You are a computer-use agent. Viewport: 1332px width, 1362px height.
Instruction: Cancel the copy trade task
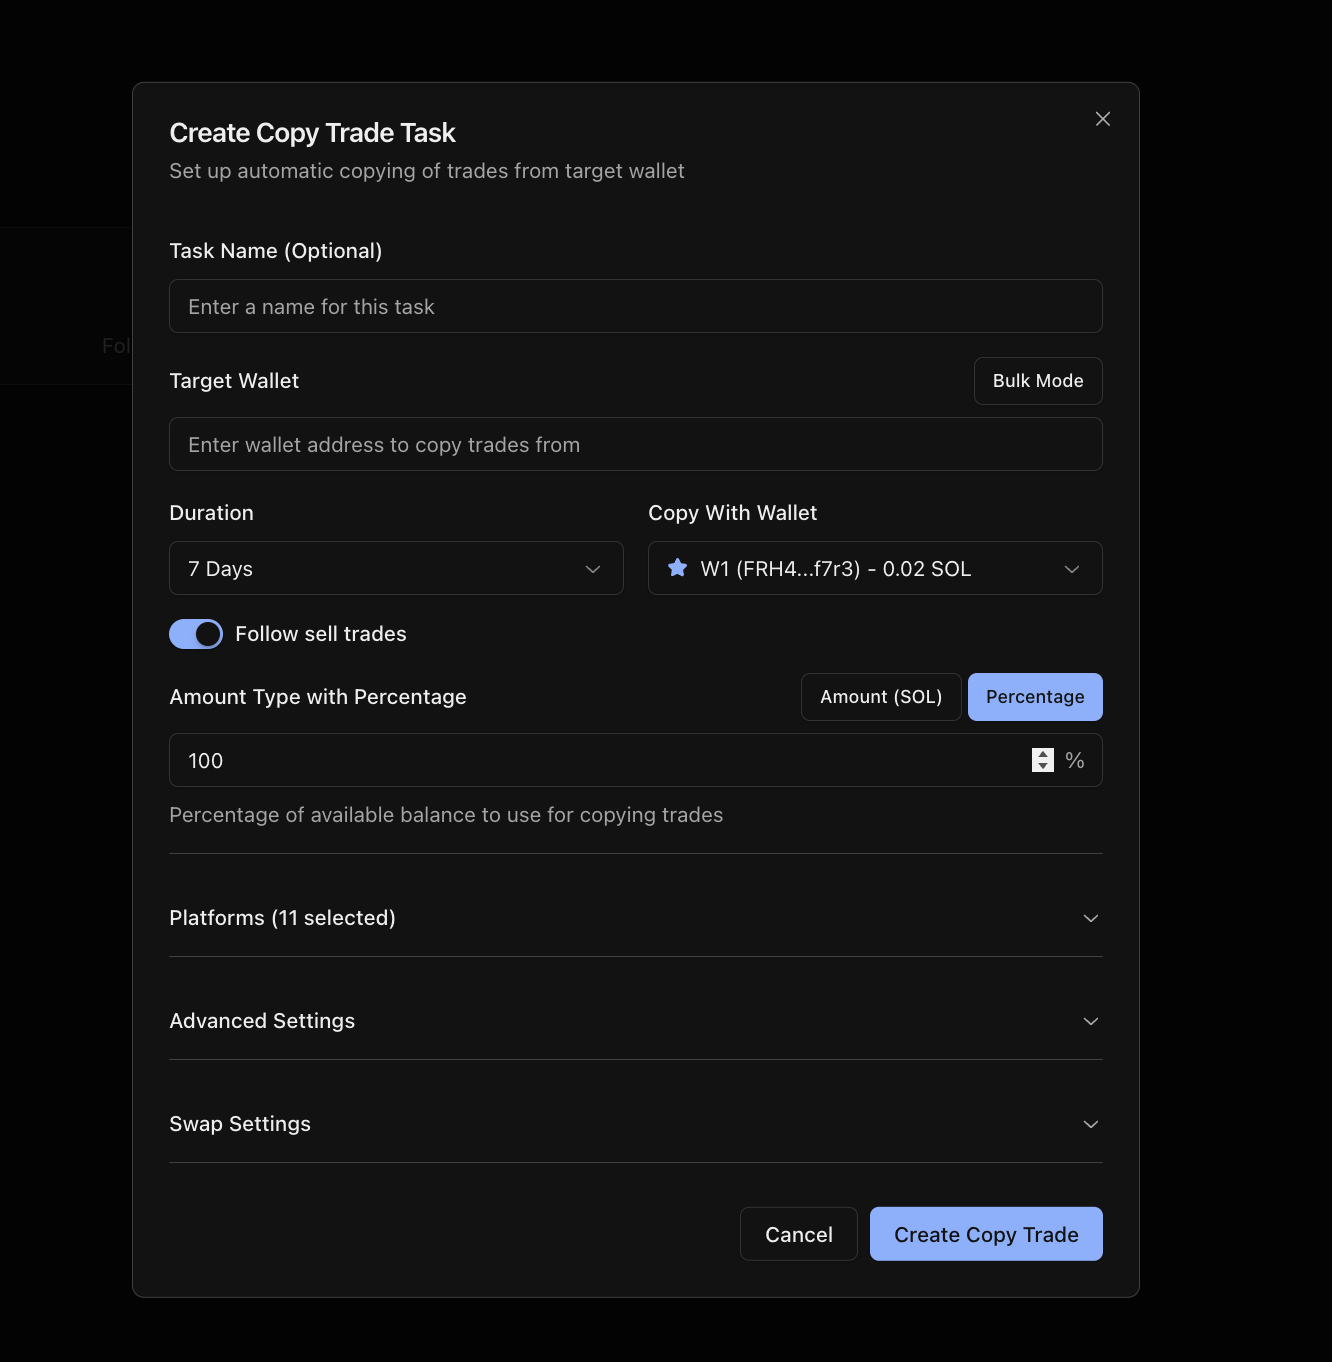(799, 1234)
